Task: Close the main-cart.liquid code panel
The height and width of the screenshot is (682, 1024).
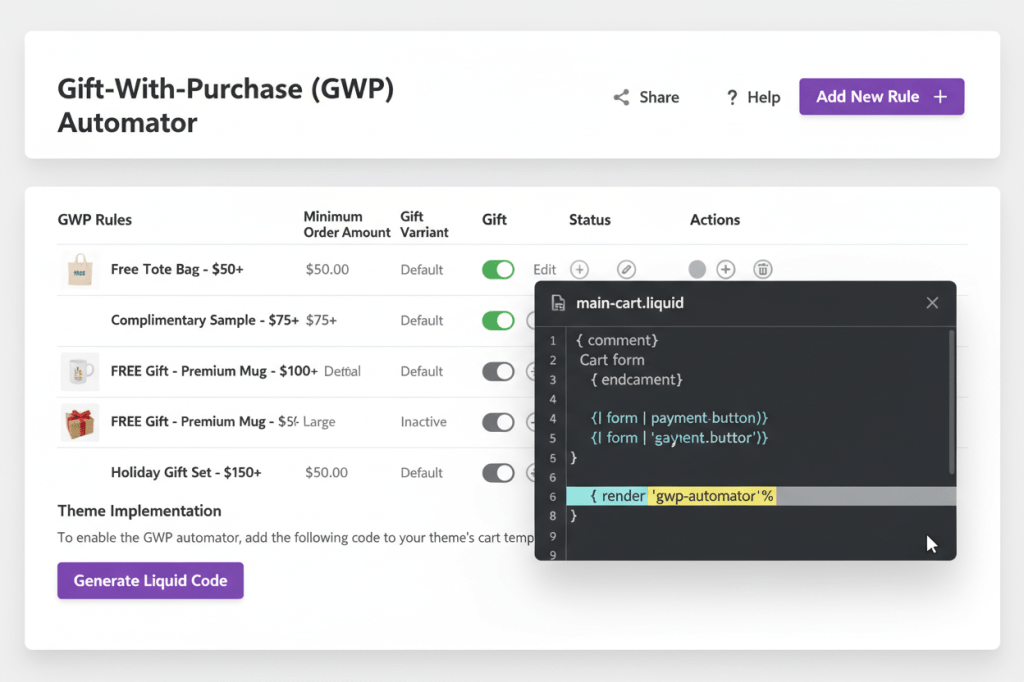Action: pyautogui.click(x=932, y=303)
